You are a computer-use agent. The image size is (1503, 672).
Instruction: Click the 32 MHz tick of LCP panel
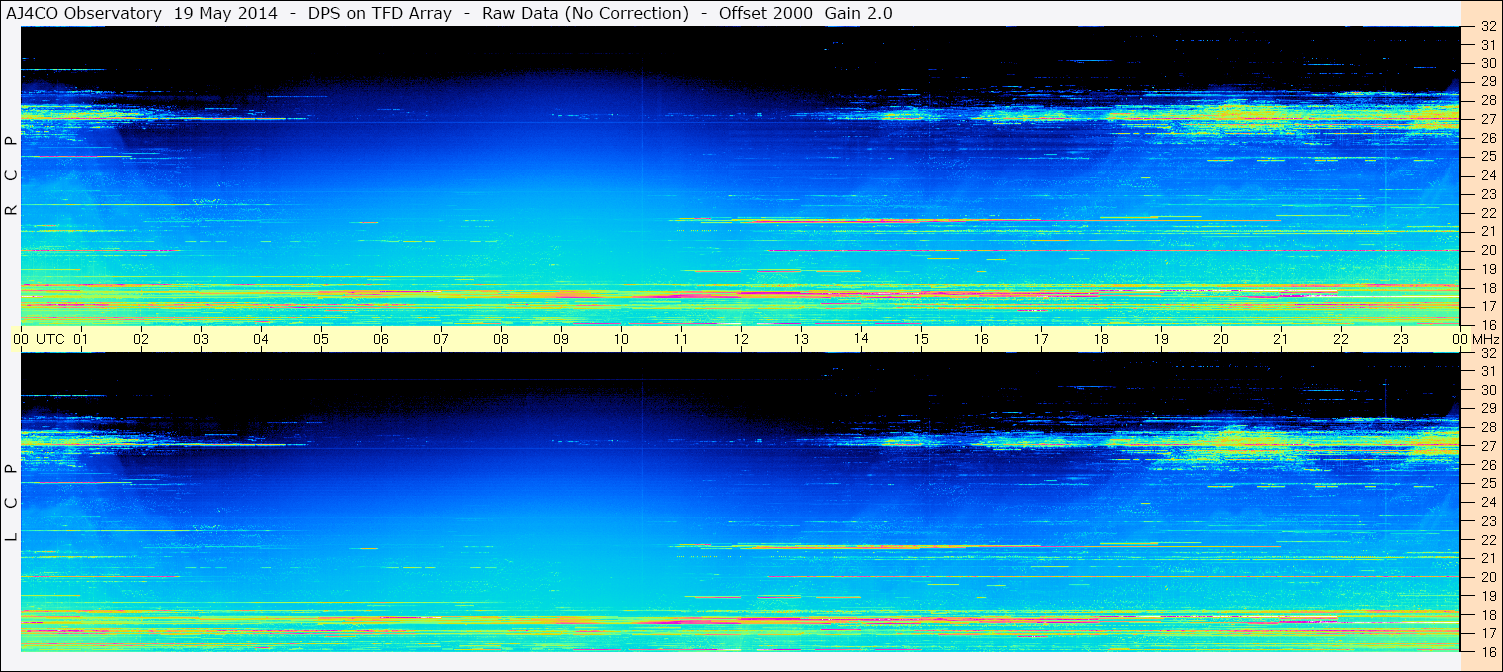click(1488, 352)
